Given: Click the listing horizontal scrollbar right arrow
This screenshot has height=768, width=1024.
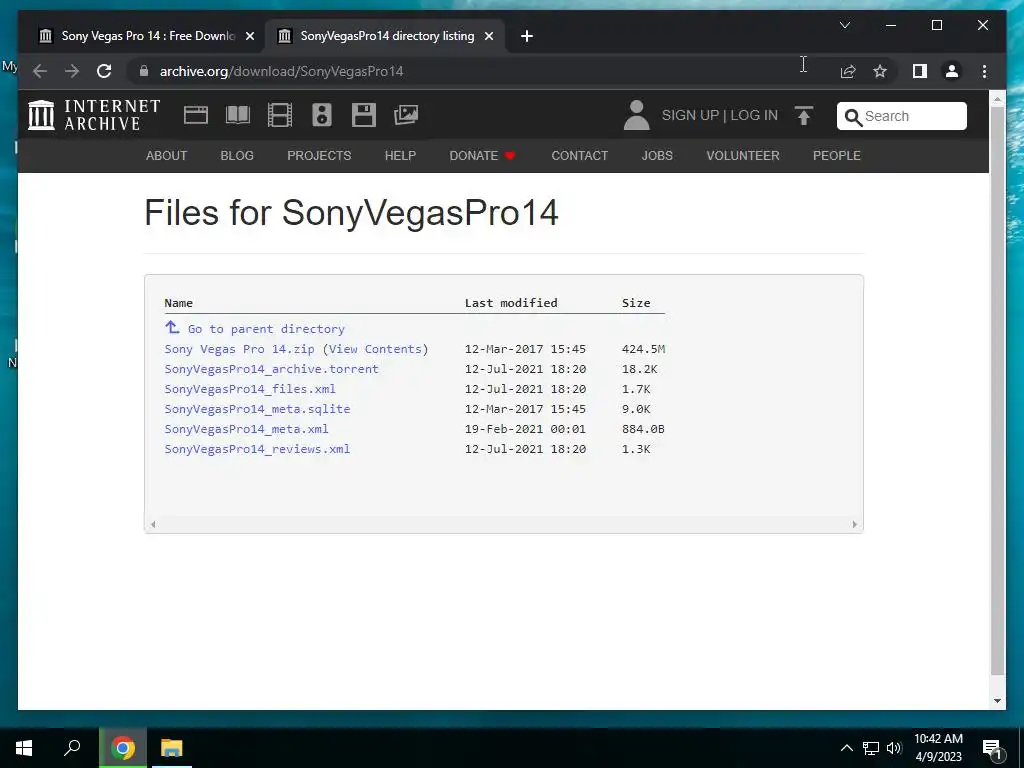Looking at the screenshot, I should (x=854, y=524).
